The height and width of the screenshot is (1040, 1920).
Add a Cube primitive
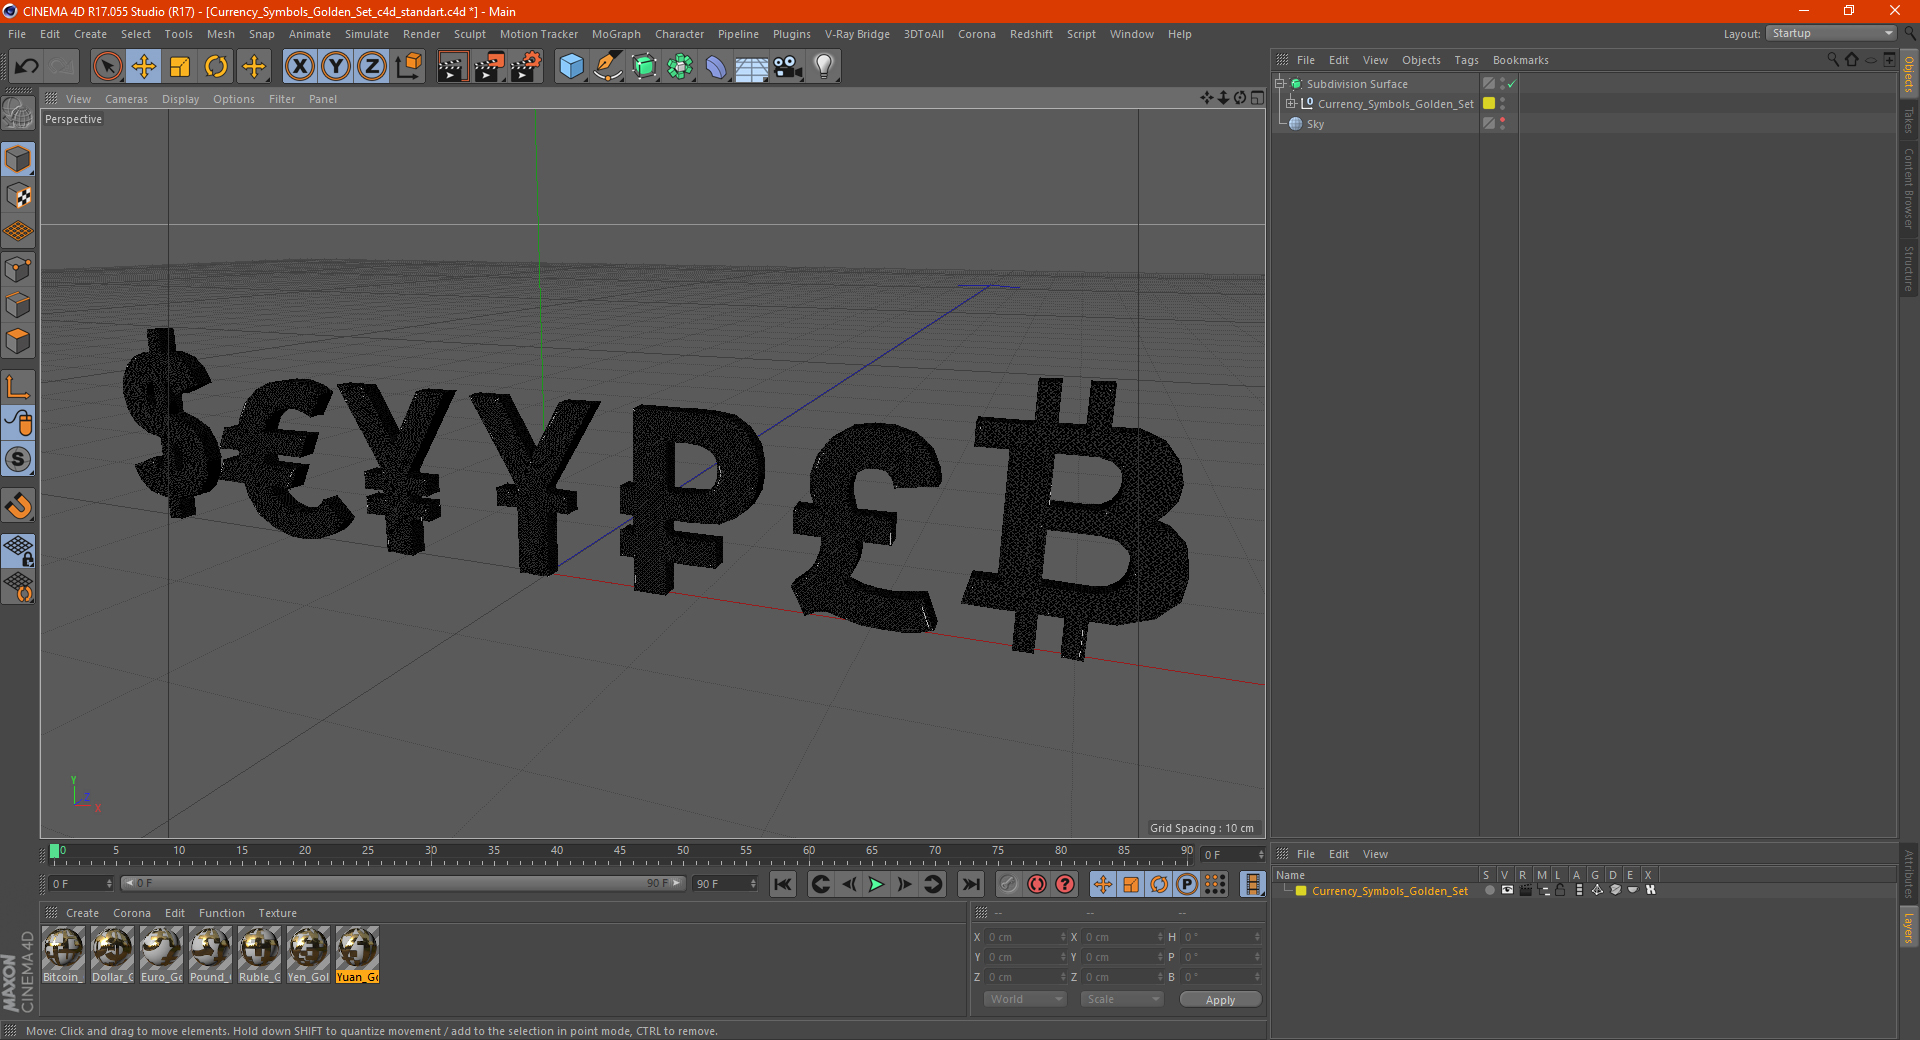pyautogui.click(x=571, y=67)
